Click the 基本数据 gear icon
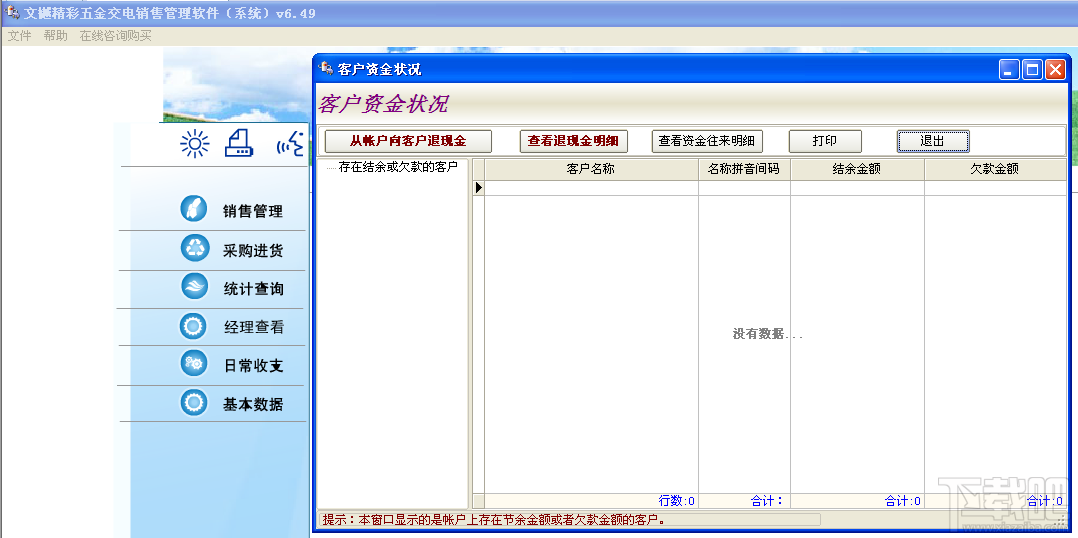This screenshot has height=538, width=1078. [194, 402]
